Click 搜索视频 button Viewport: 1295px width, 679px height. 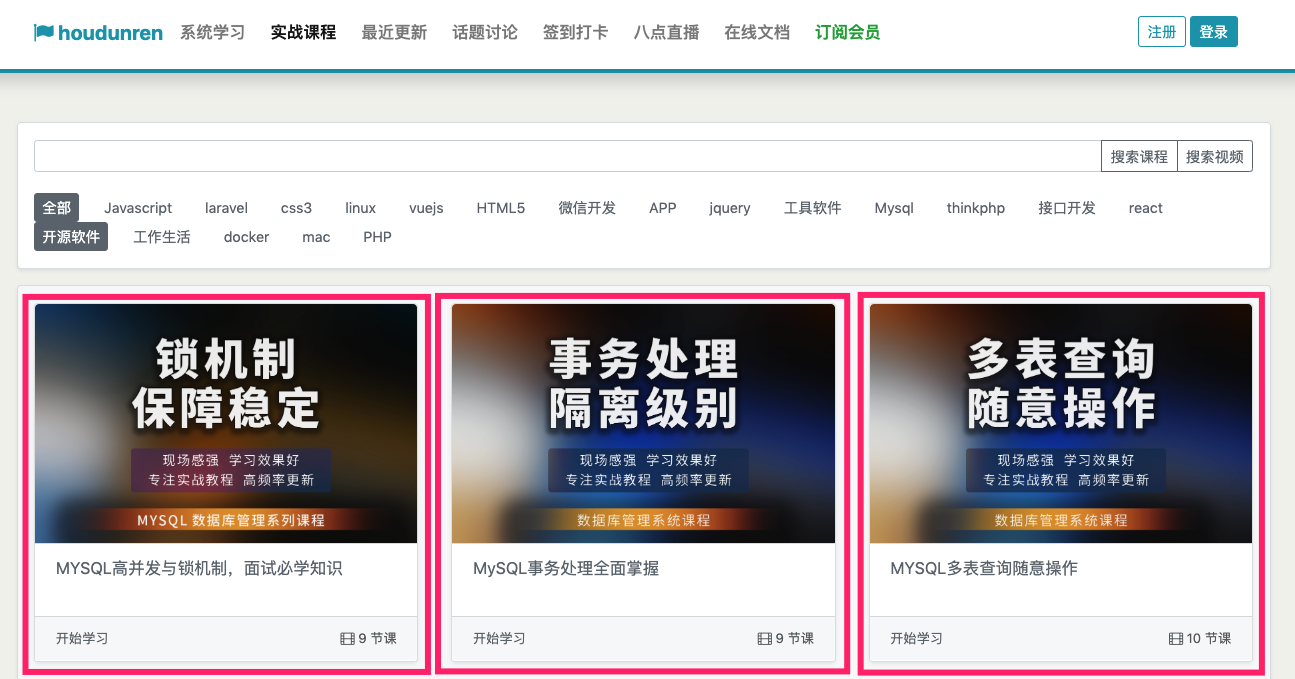[1215, 156]
